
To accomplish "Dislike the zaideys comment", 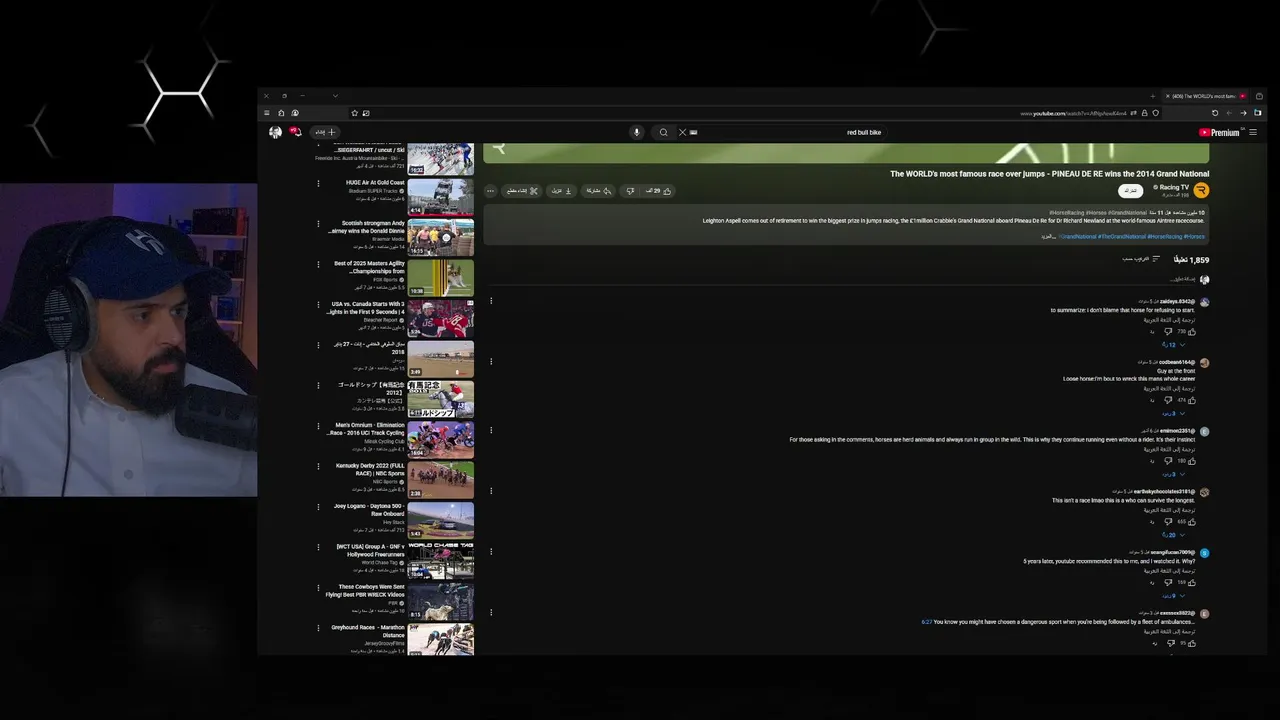I will tap(1167, 331).
